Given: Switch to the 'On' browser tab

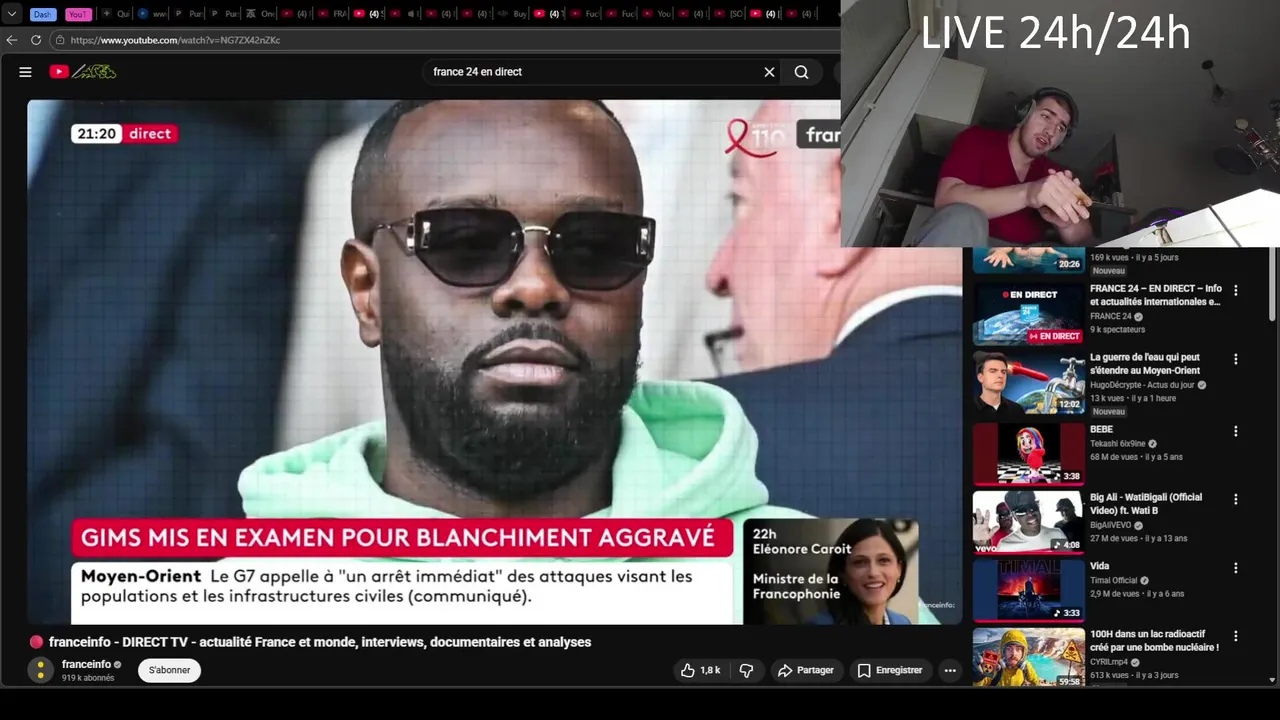Looking at the screenshot, I should point(261,14).
